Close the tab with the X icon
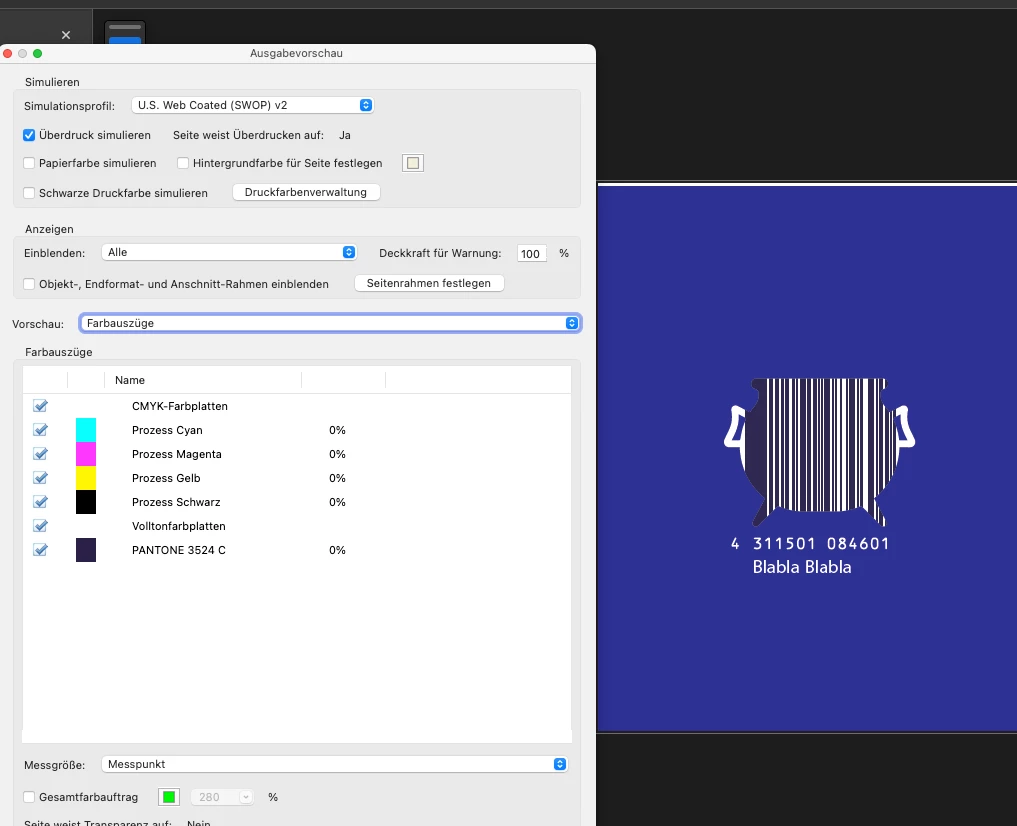The image size is (1017, 826). pyautogui.click(x=66, y=35)
